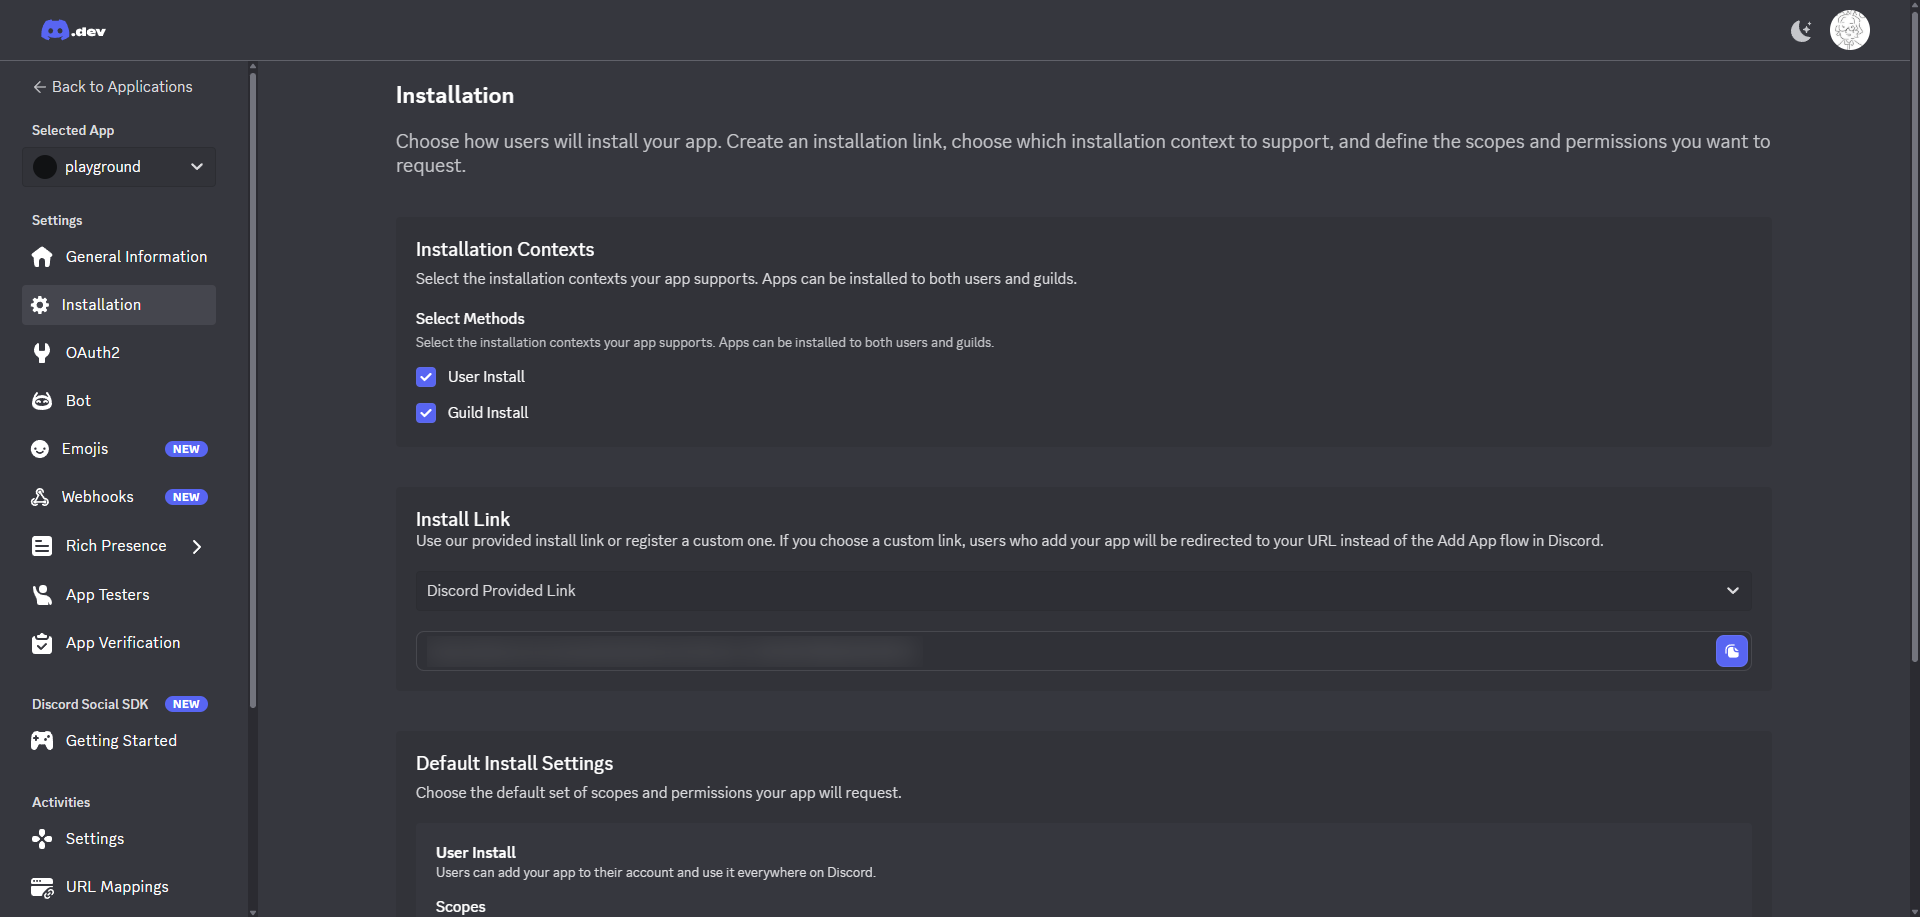Image resolution: width=1920 pixels, height=917 pixels.
Task: Expand the Rich Presence submenu arrow
Action: click(x=197, y=546)
